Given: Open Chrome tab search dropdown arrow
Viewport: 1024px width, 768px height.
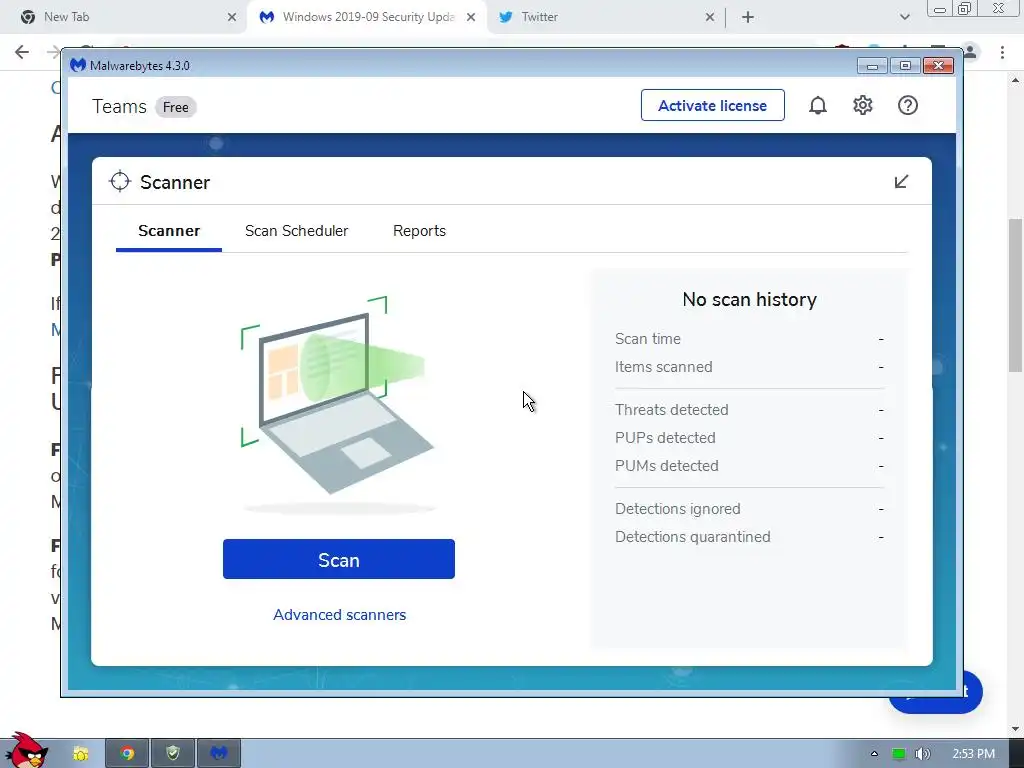Looking at the screenshot, I should [904, 17].
